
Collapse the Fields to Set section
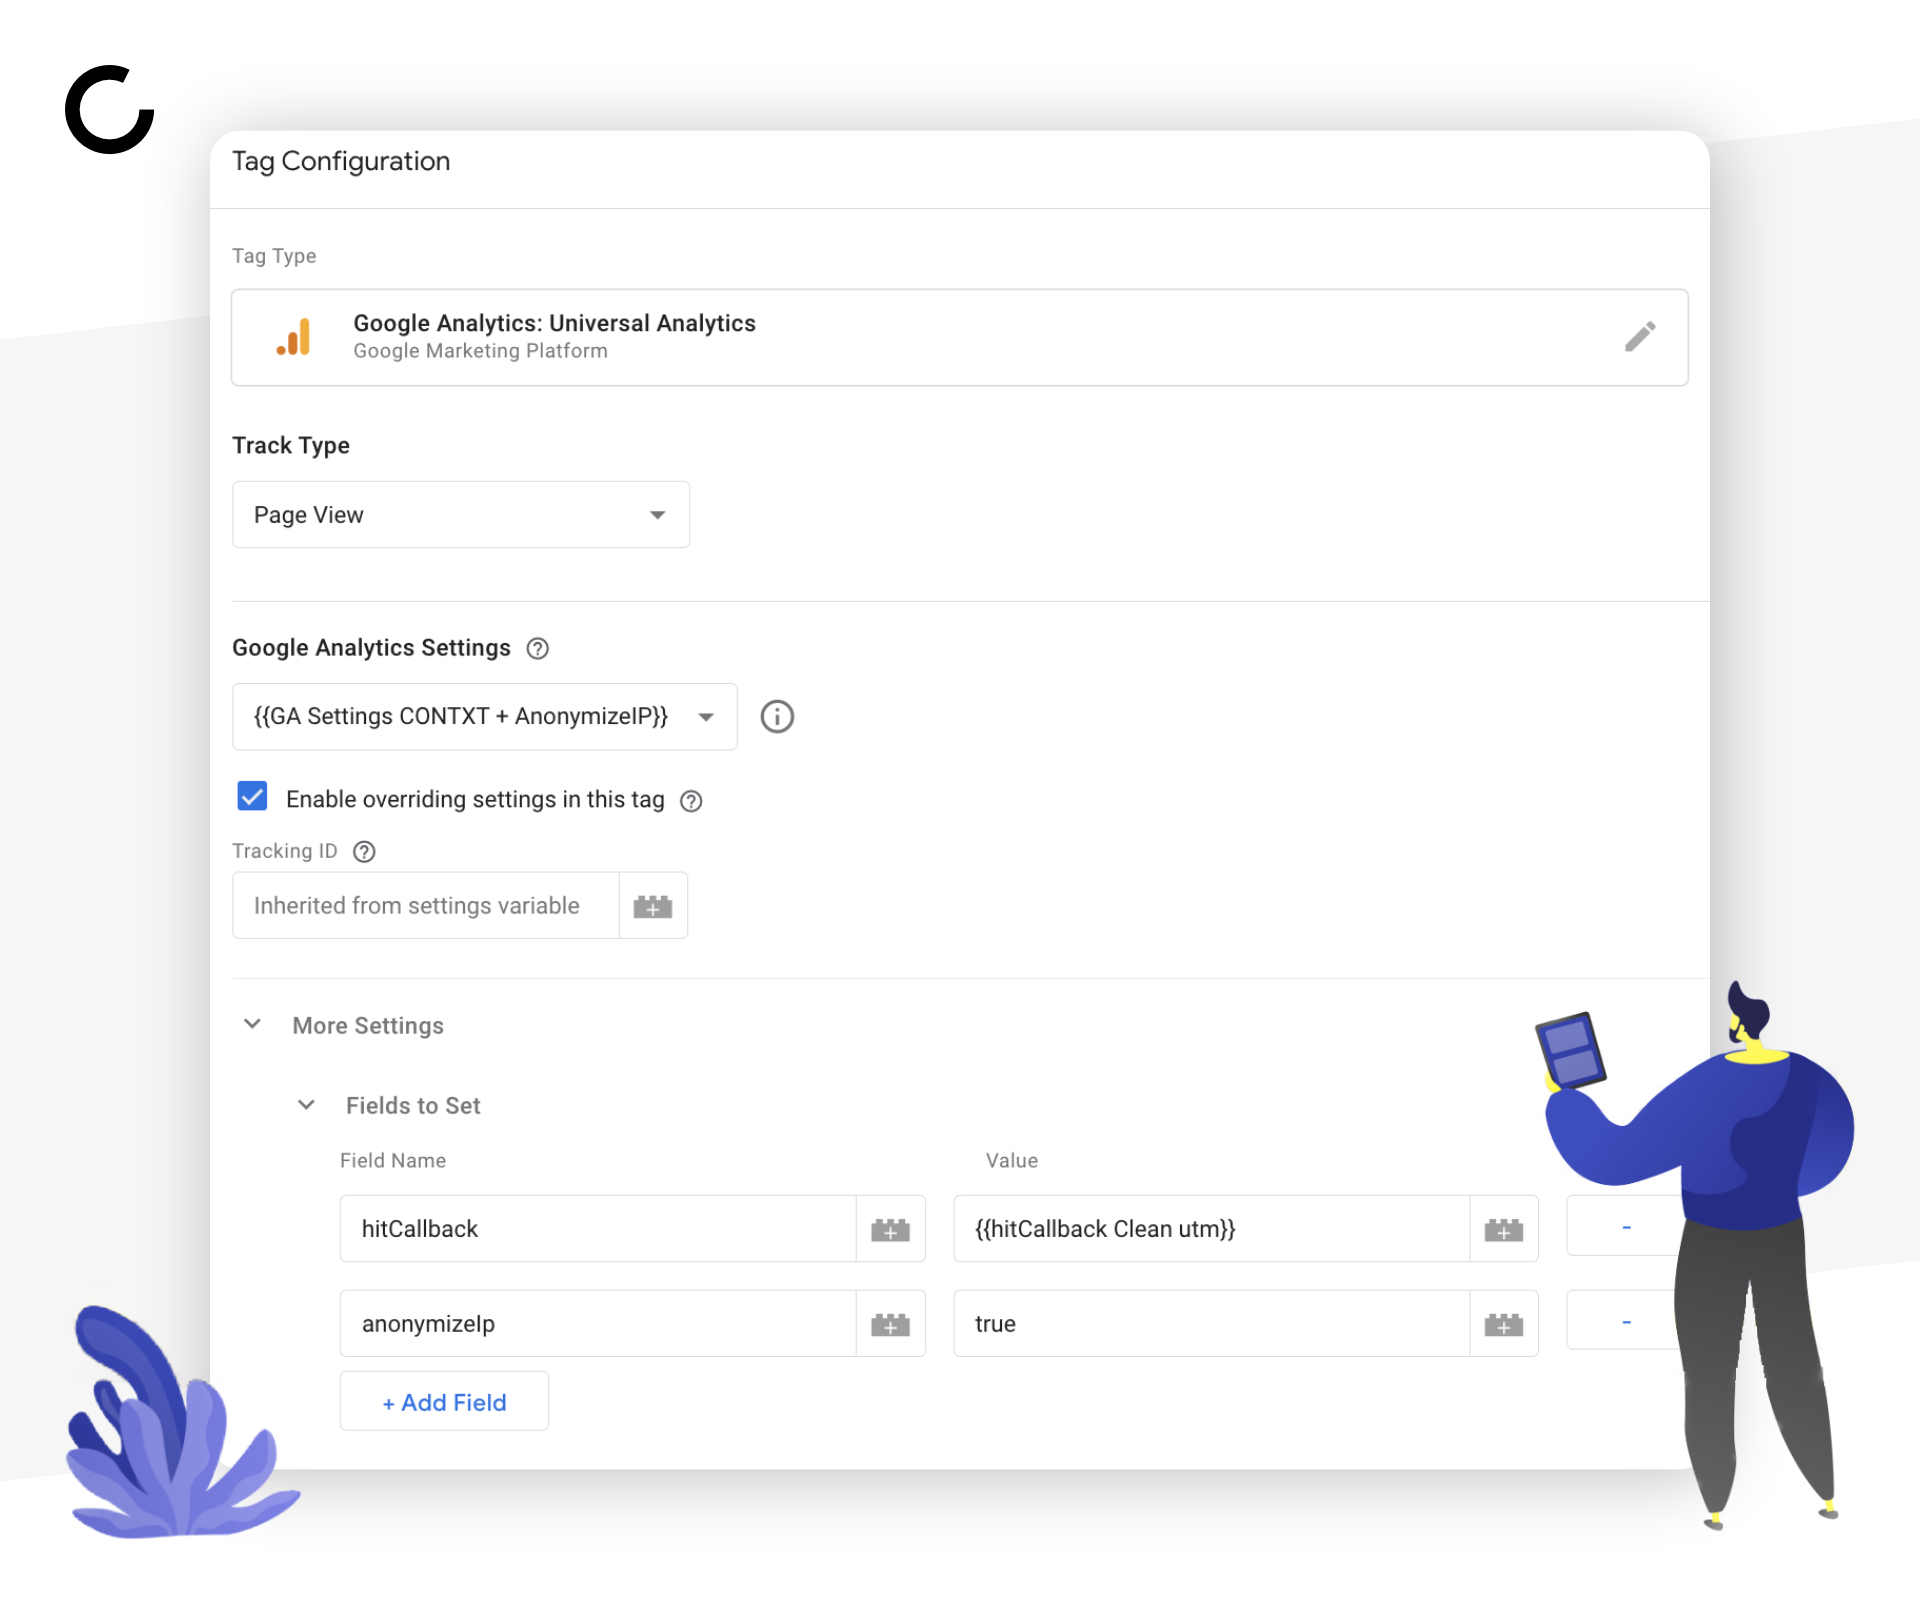307,1105
